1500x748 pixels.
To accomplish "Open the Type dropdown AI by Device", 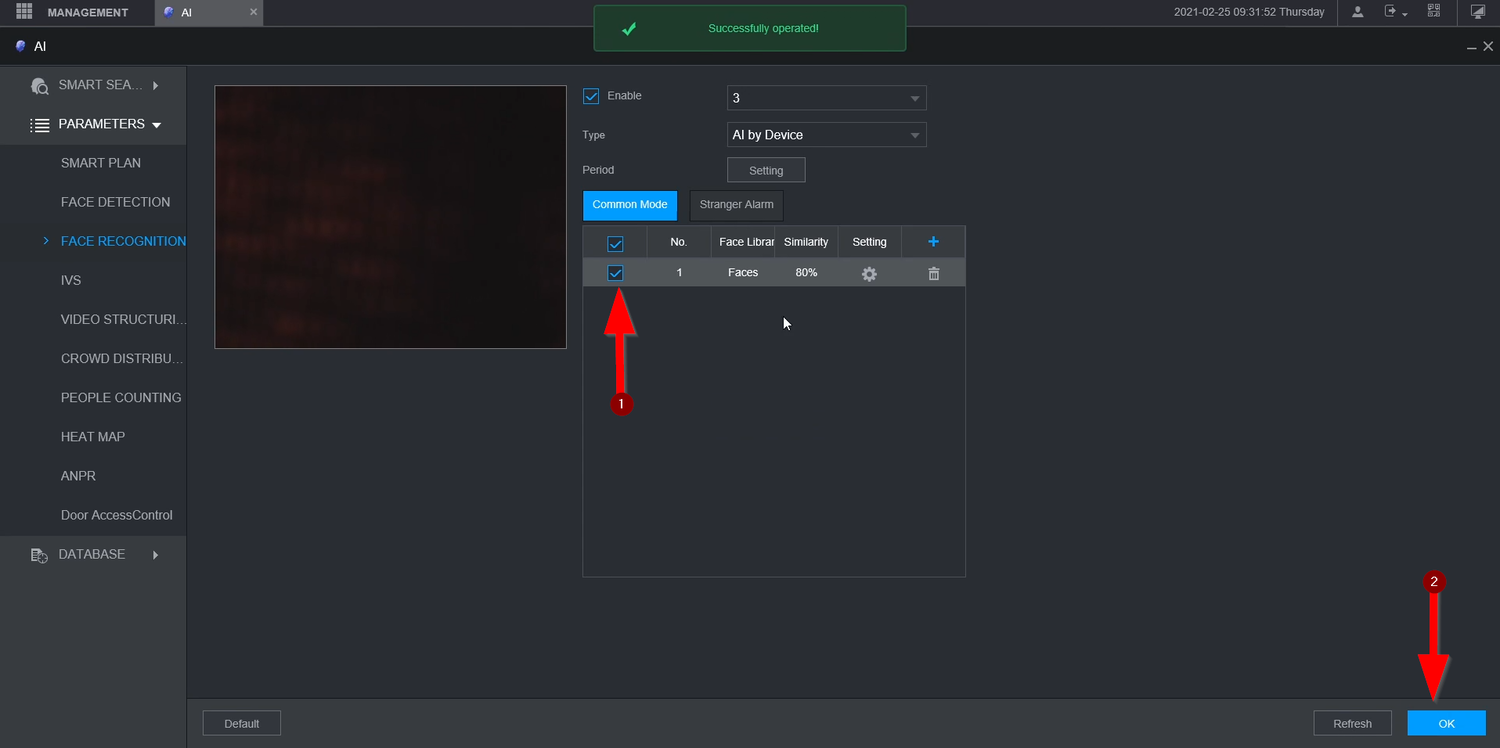I will [x=826, y=135].
